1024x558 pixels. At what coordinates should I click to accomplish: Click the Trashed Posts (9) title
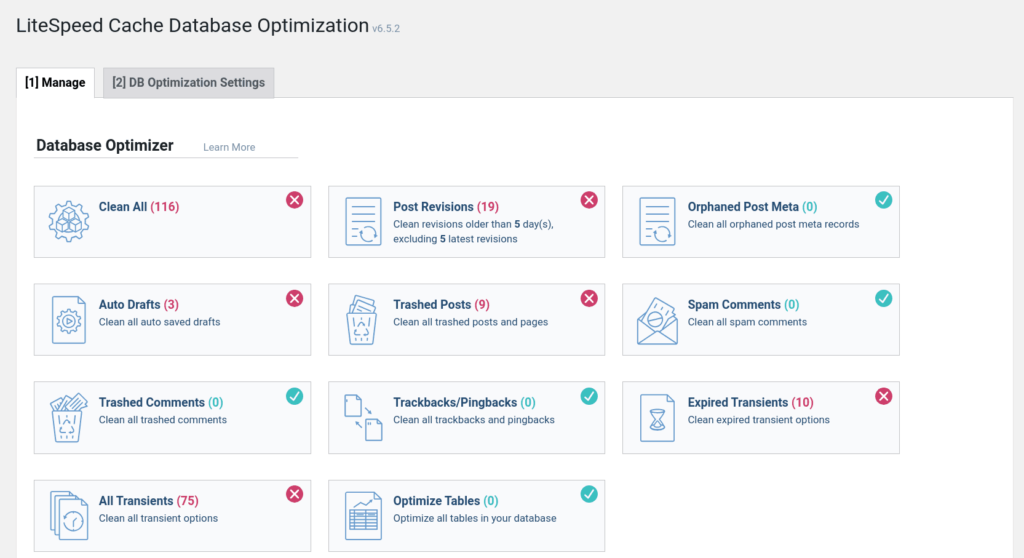pos(441,304)
